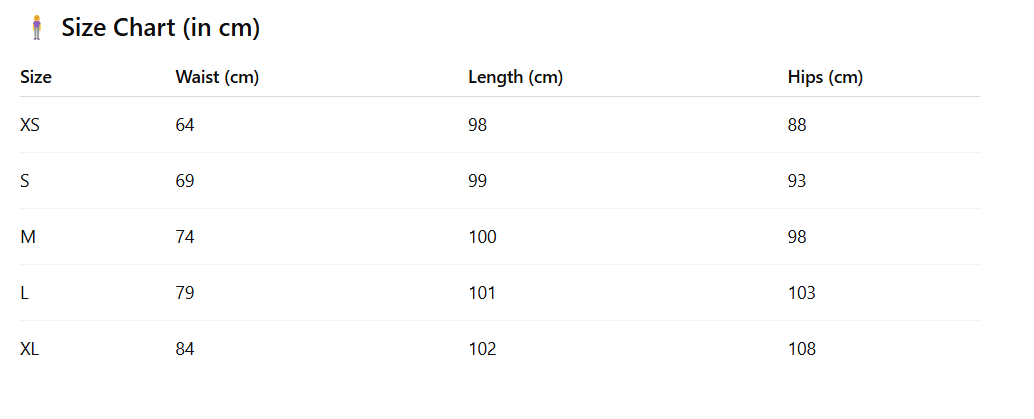Select the Hips (cm) column header
Image resolution: width=1034 pixels, height=419 pixels.
825,77
